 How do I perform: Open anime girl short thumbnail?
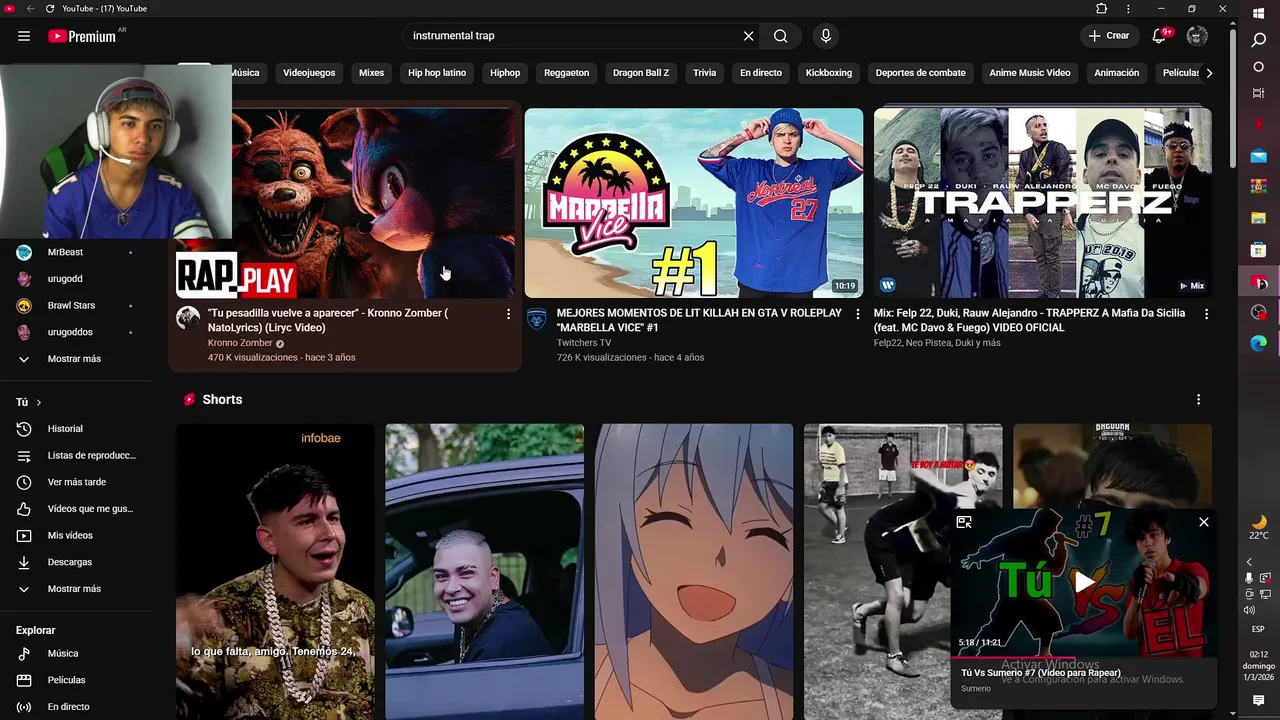(x=694, y=572)
